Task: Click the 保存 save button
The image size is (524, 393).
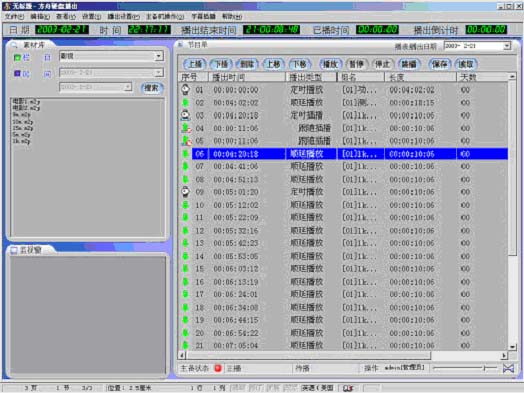Action: [440, 64]
